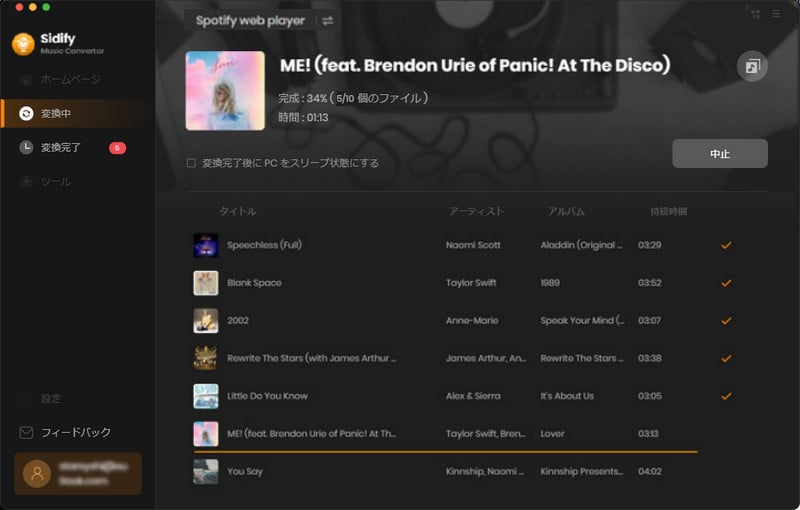Select the 2002 track title
The image size is (800, 510).
tap(238, 321)
